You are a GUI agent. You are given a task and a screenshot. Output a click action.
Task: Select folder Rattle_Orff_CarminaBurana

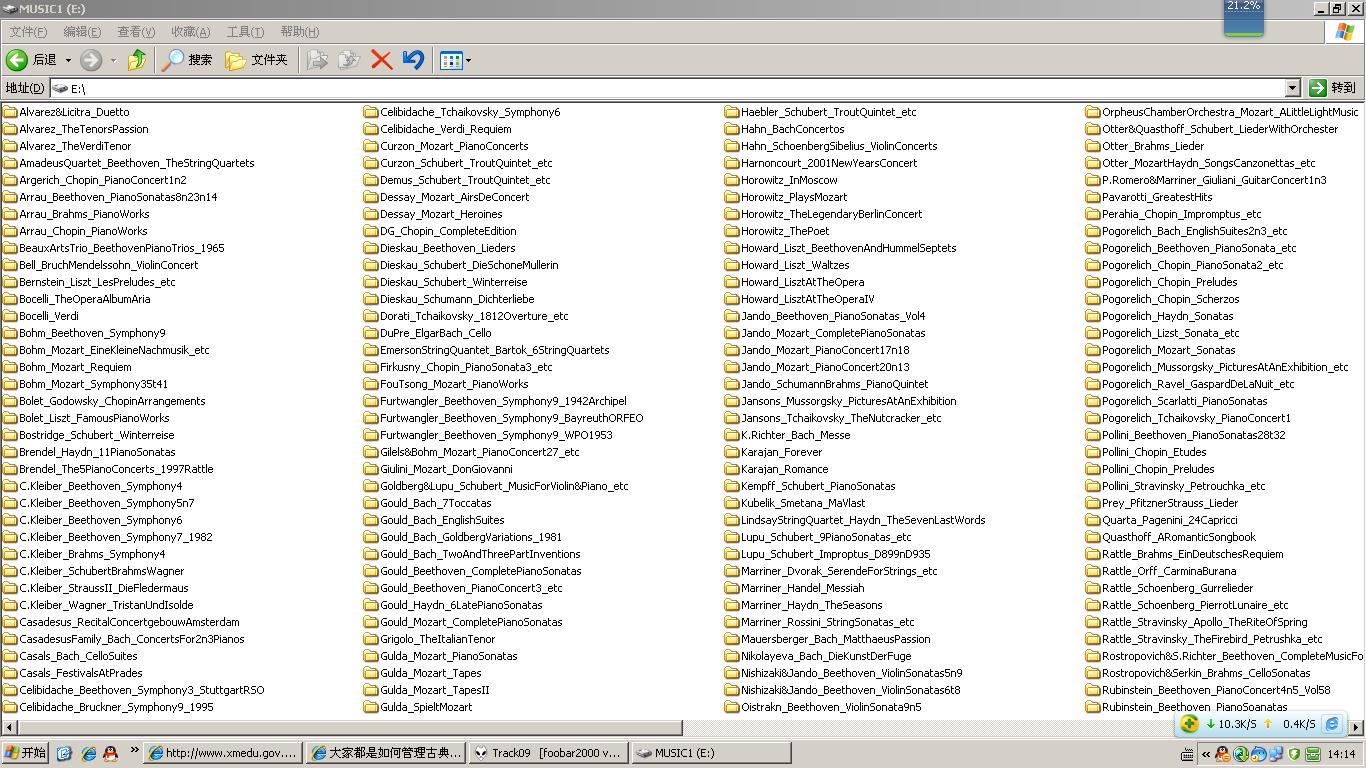click(x=1168, y=571)
